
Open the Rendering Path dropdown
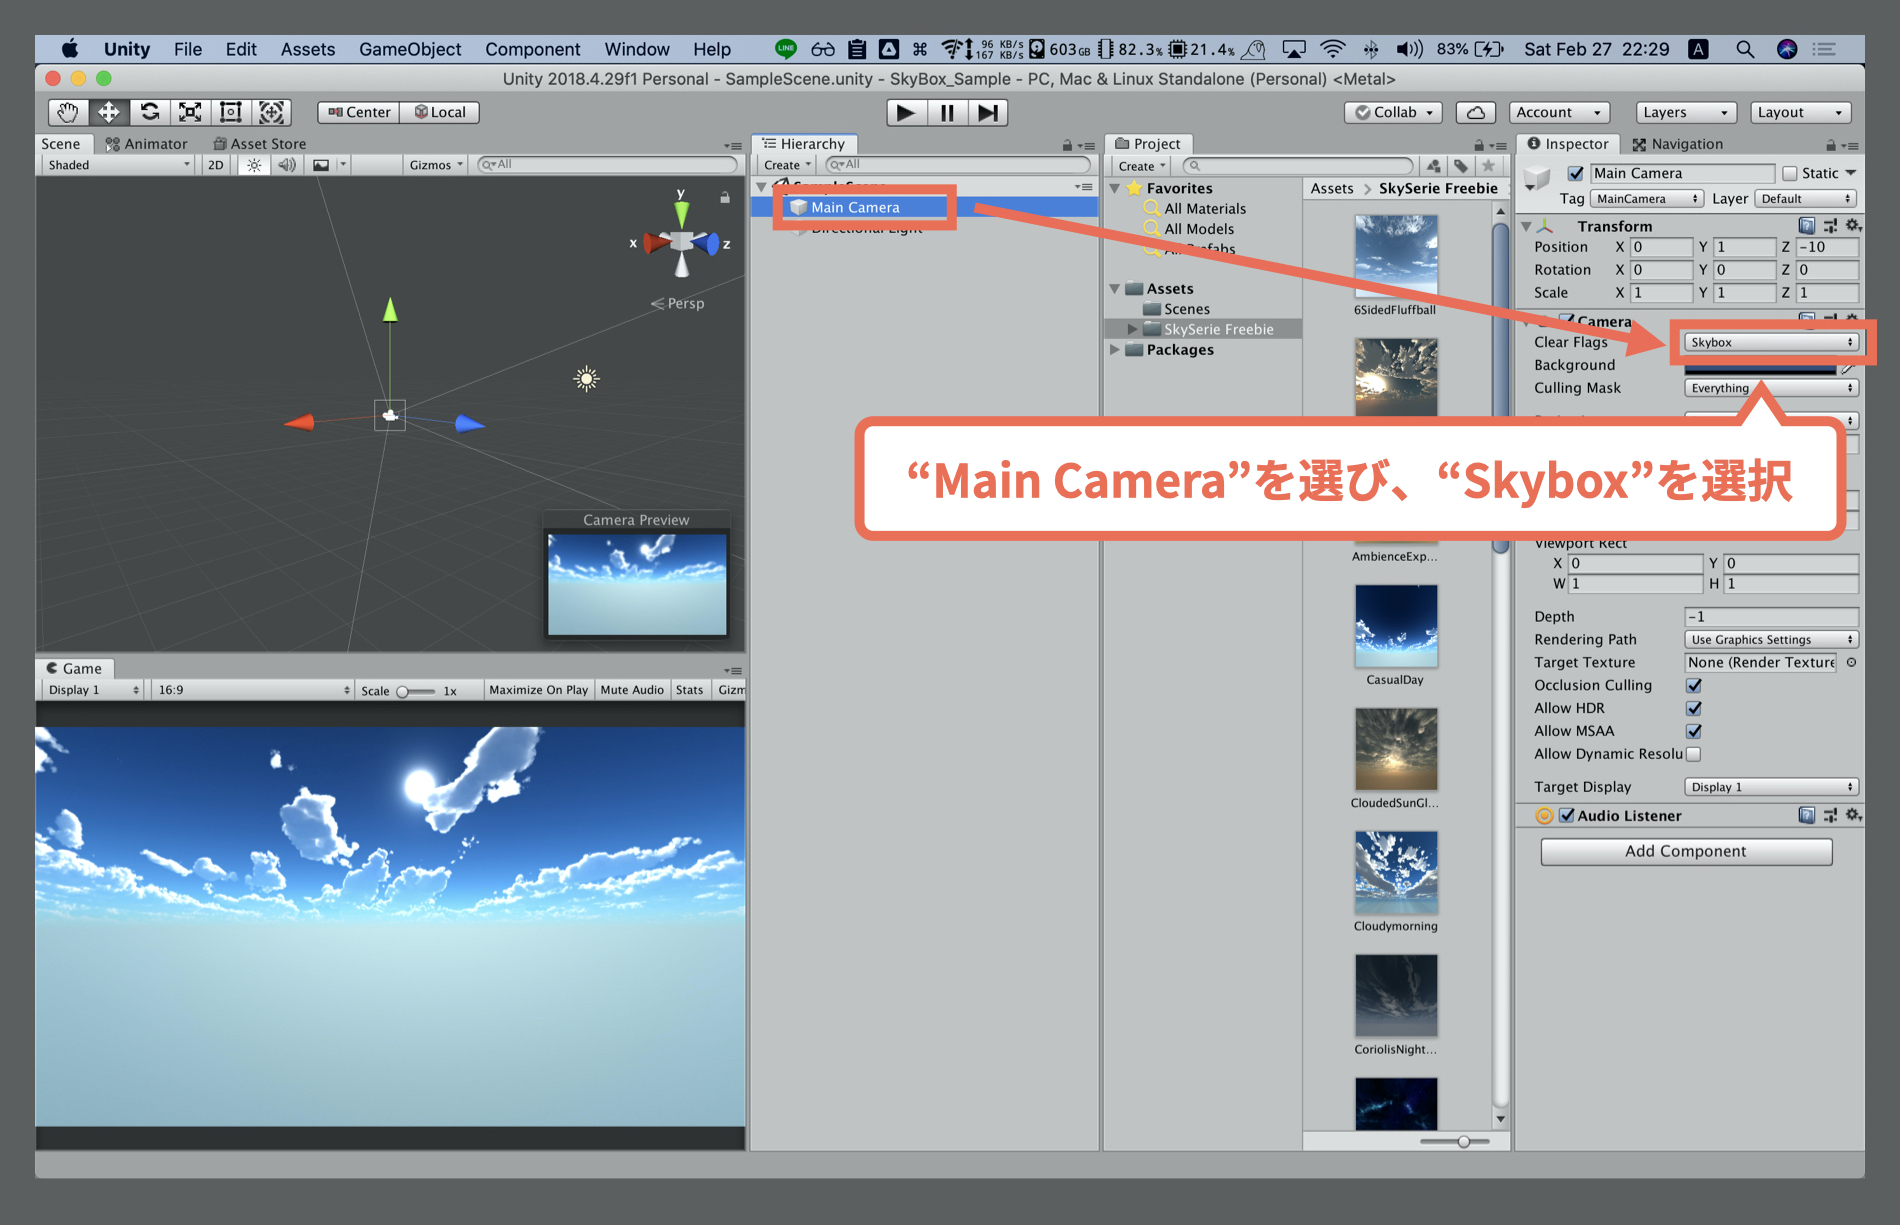(1771, 639)
